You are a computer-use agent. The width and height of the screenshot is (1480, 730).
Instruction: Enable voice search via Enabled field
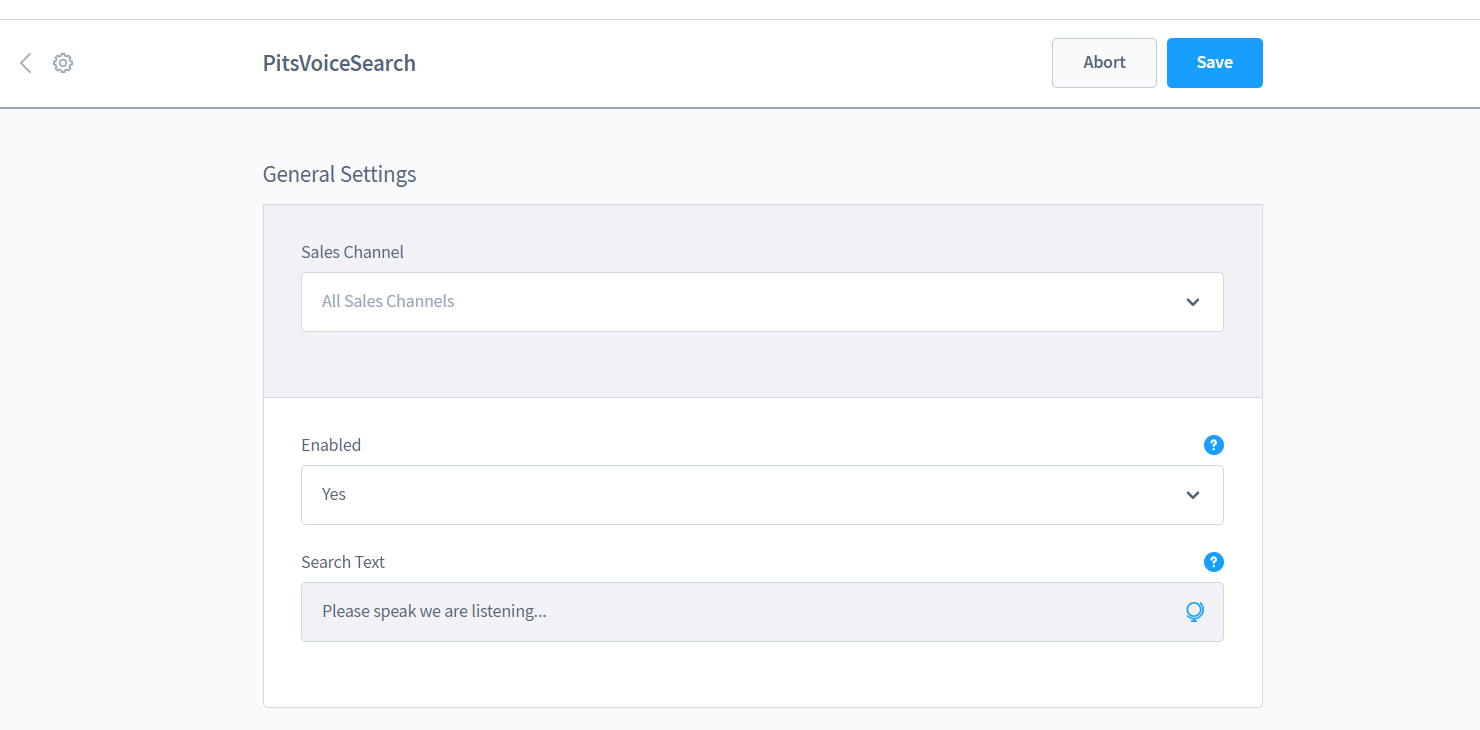(x=762, y=494)
